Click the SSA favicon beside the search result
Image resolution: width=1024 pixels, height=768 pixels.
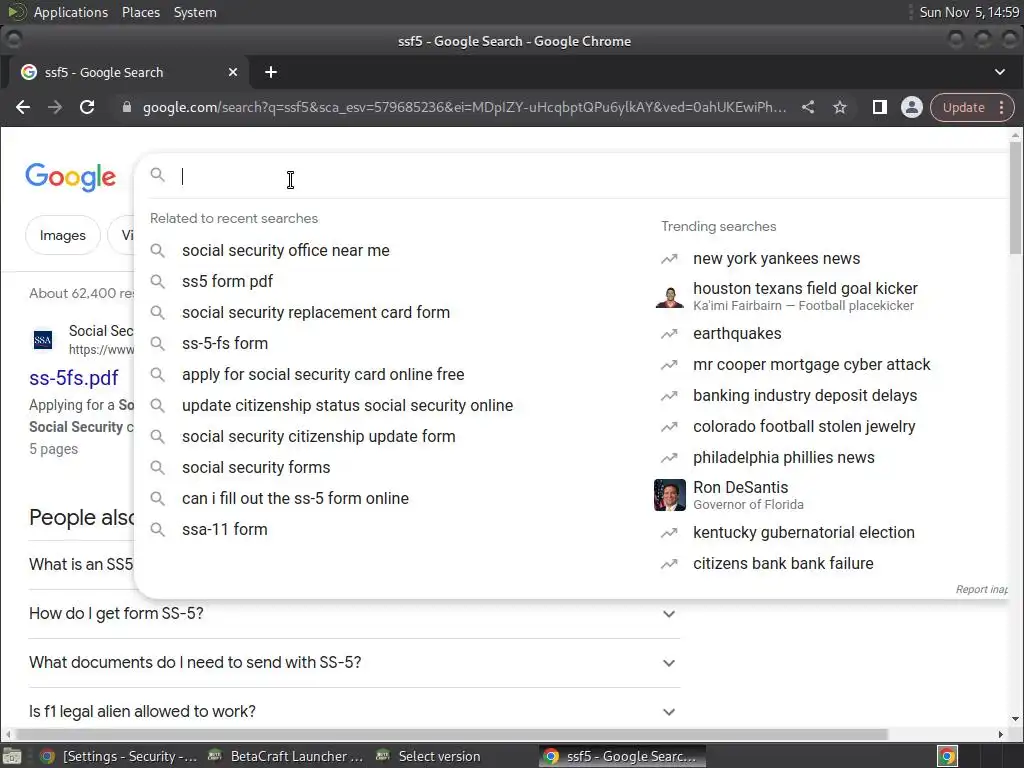[x=42, y=340]
